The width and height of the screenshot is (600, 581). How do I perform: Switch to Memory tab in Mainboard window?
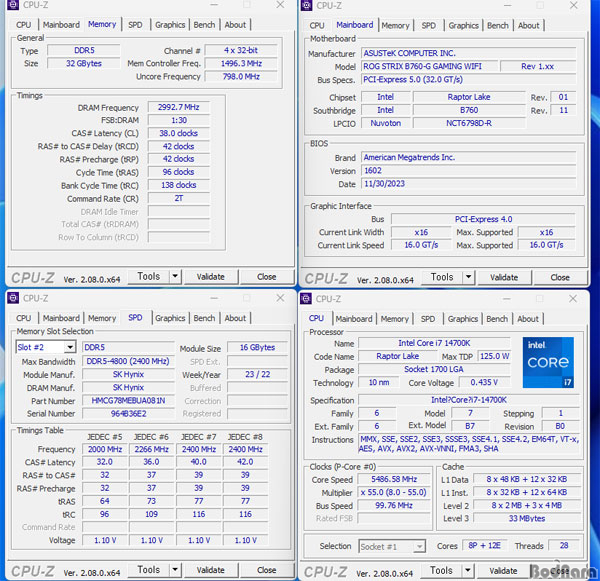click(395, 26)
